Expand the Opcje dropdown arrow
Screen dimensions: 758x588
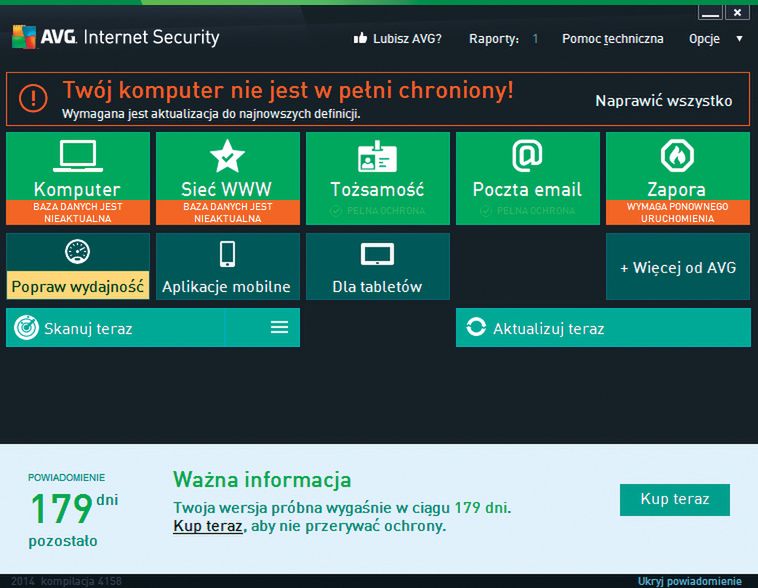739,38
